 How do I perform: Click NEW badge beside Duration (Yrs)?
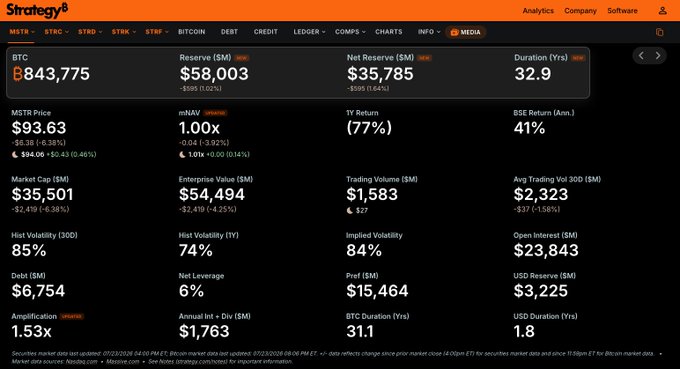(578, 58)
